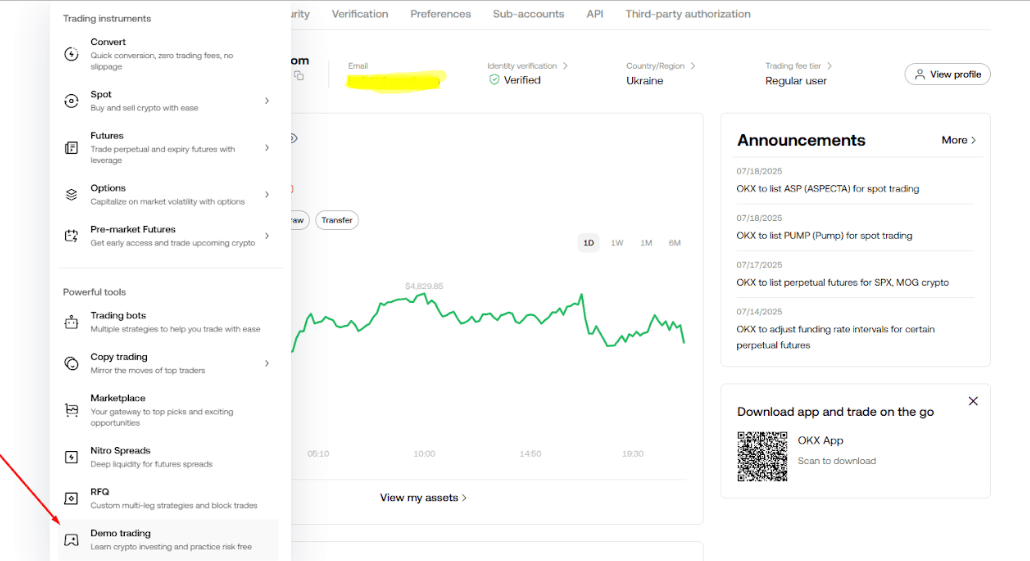Click the Regular user fee tier

[x=795, y=81]
